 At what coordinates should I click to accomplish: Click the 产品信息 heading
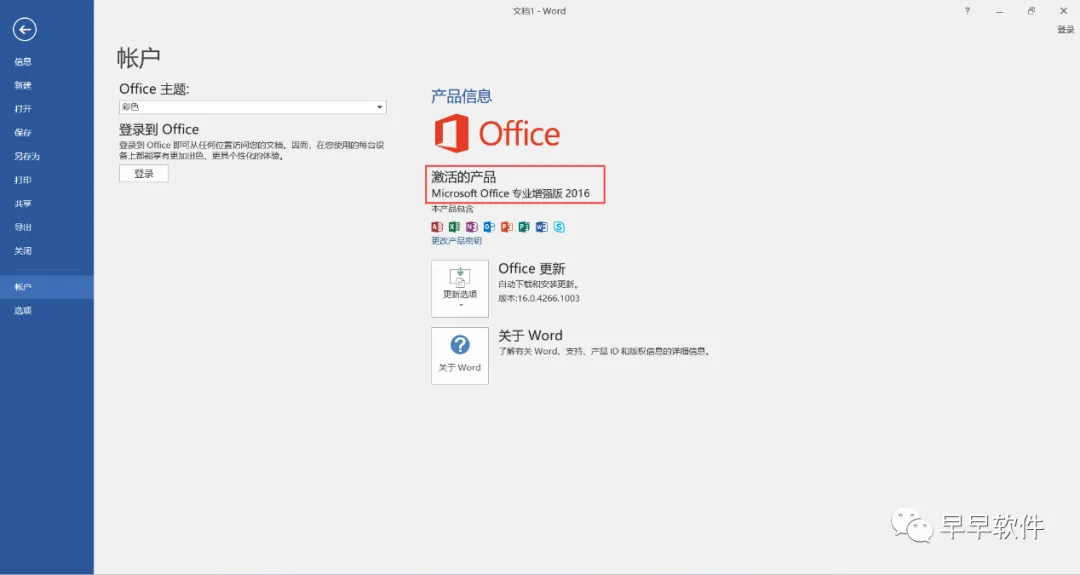tap(461, 96)
